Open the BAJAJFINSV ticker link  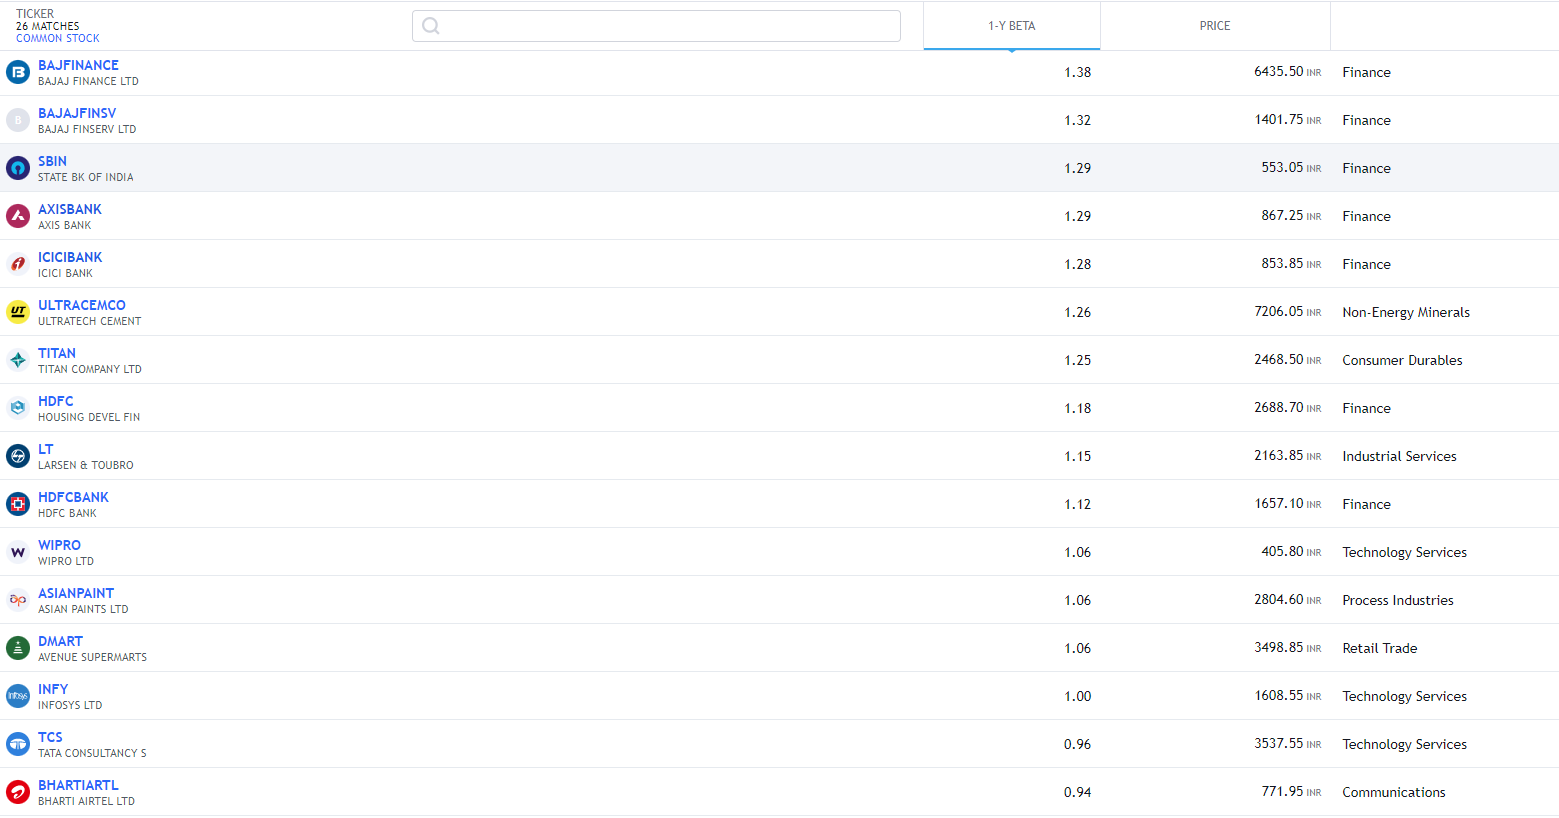77,113
